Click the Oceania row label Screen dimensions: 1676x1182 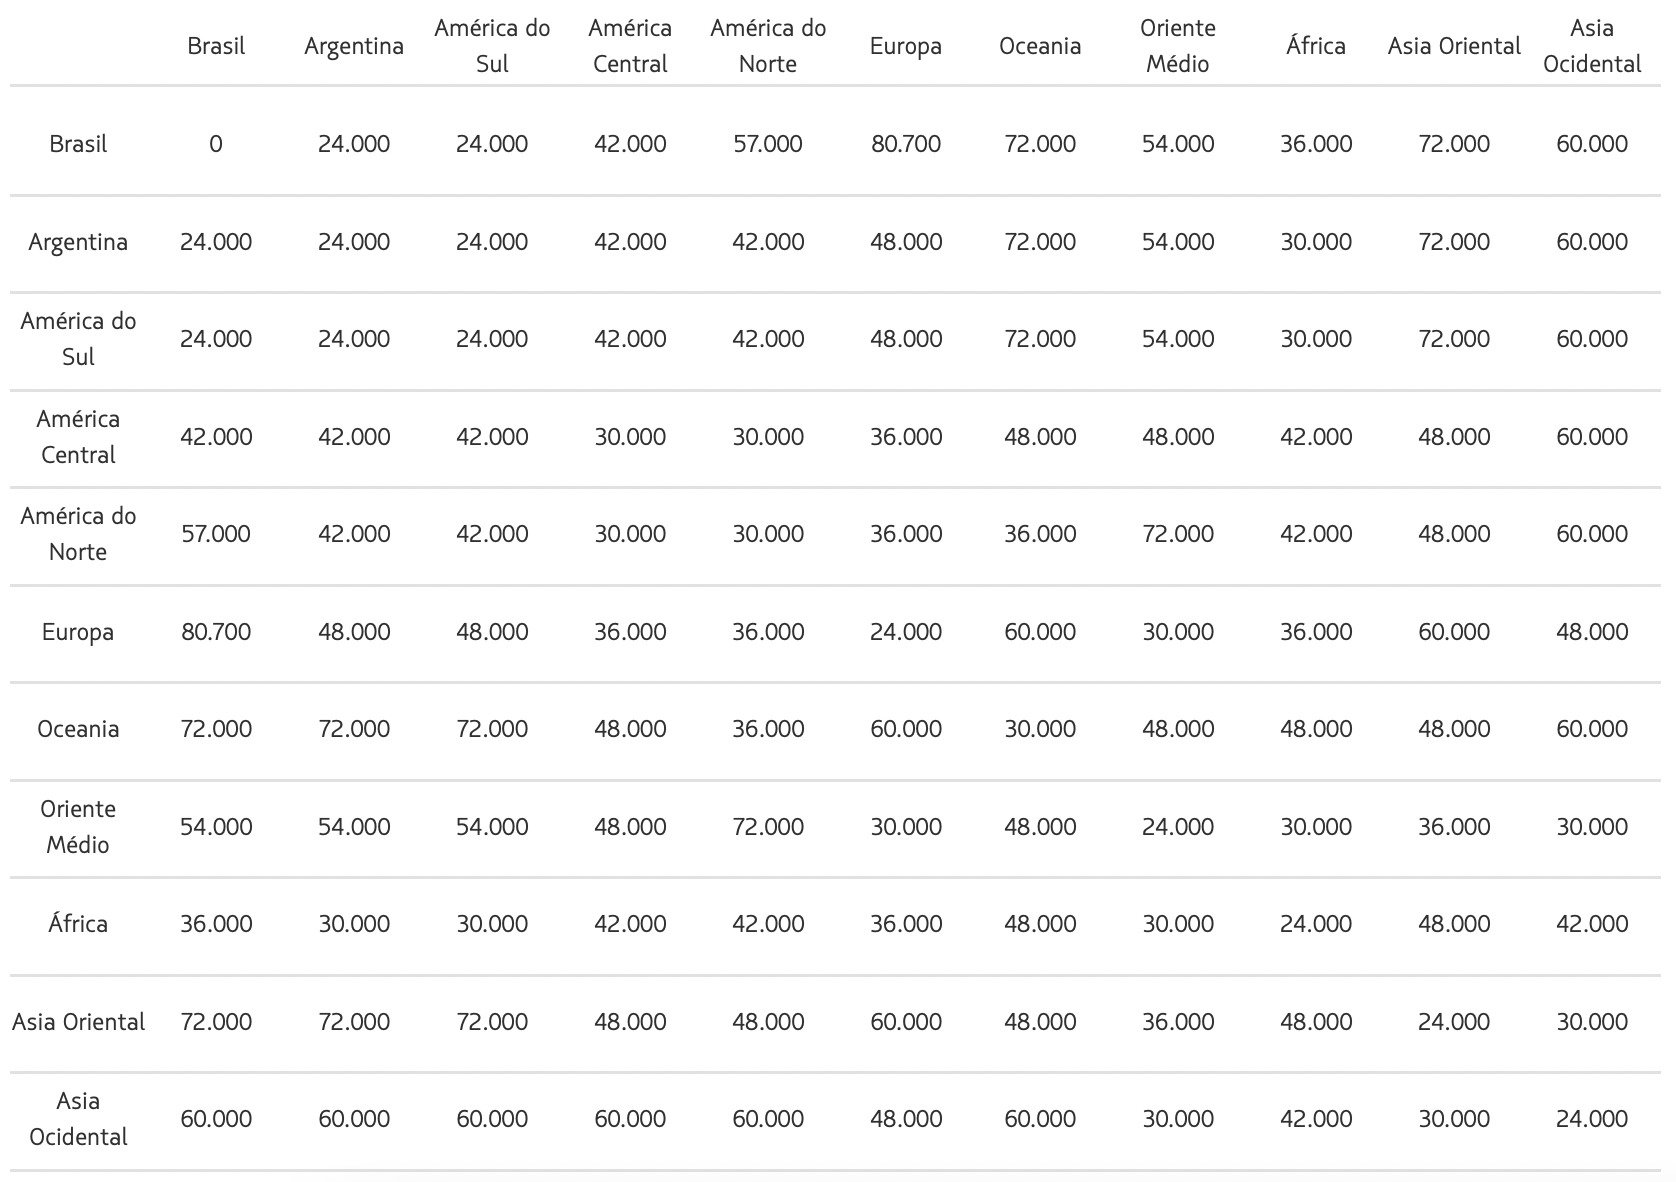[x=78, y=729]
